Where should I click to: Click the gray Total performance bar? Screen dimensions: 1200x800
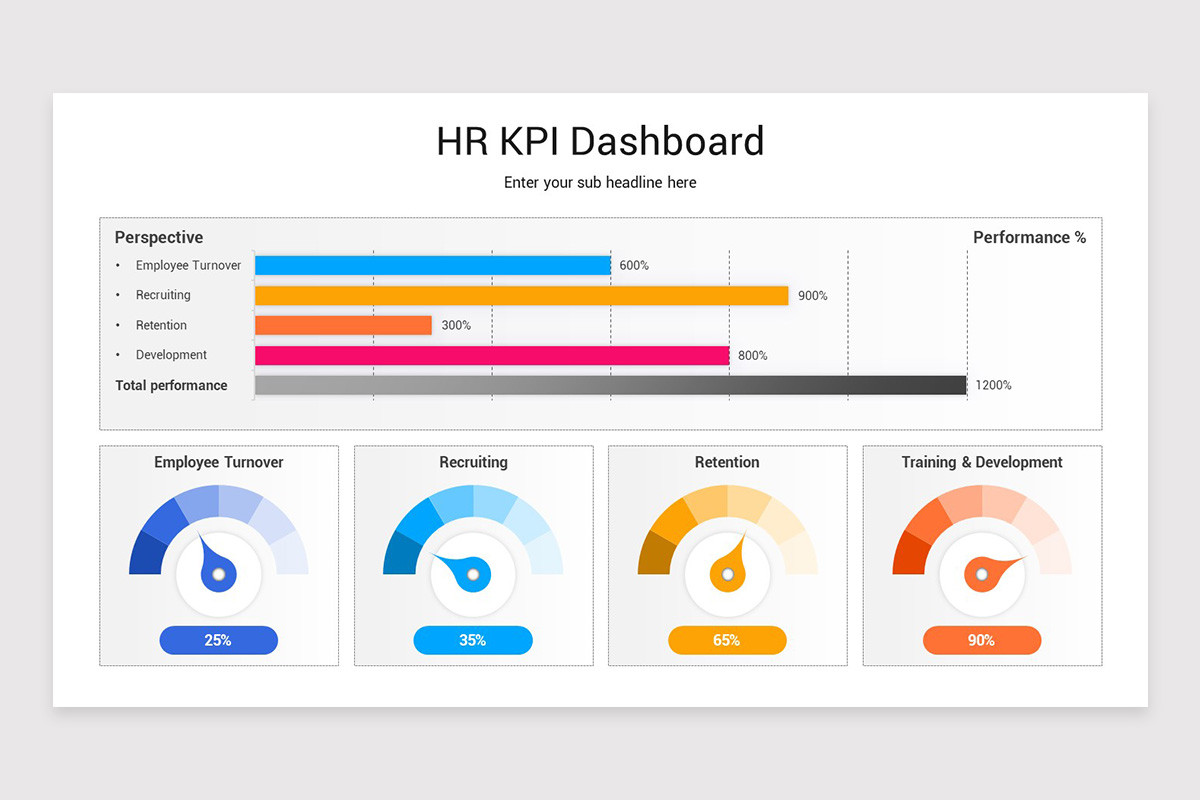click(x=610, y=385)
